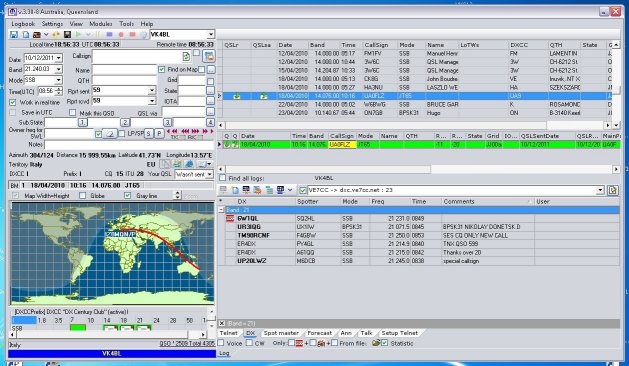The image size is (629, 366).
Task: Open the Modules menu
Action: [x=101, y=24]
